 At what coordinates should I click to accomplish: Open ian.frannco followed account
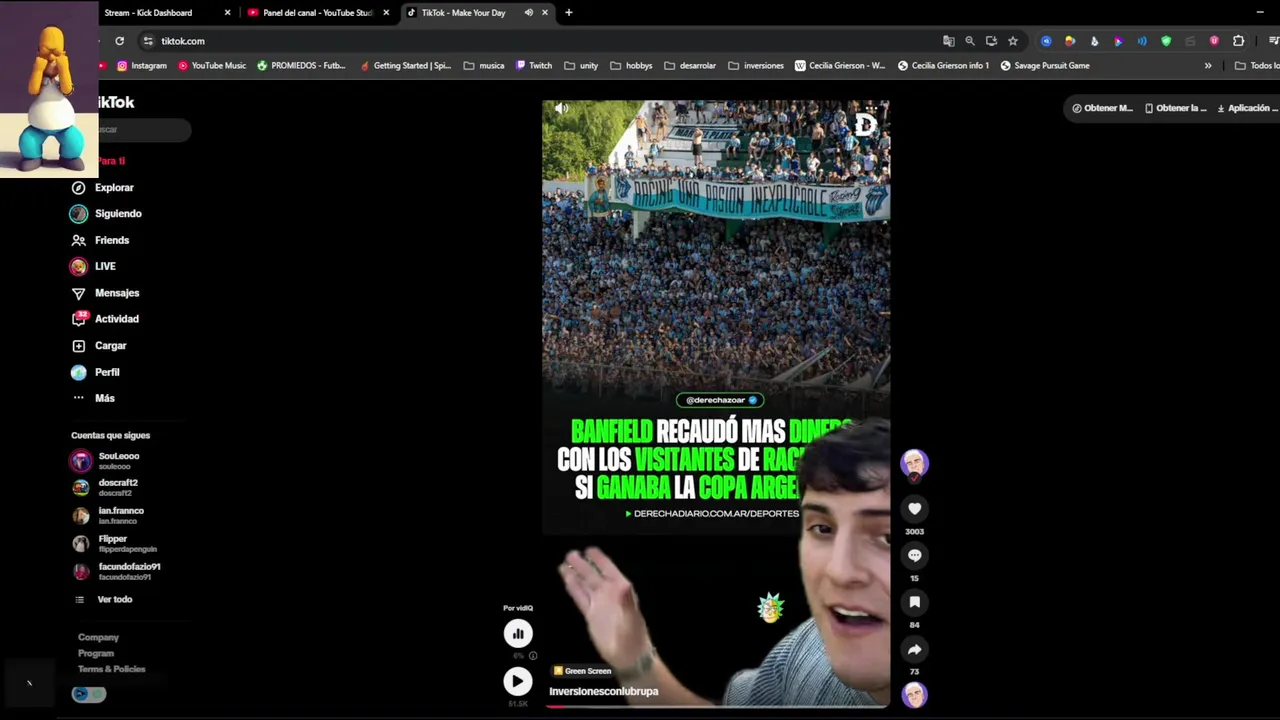[x=107, y=515]
